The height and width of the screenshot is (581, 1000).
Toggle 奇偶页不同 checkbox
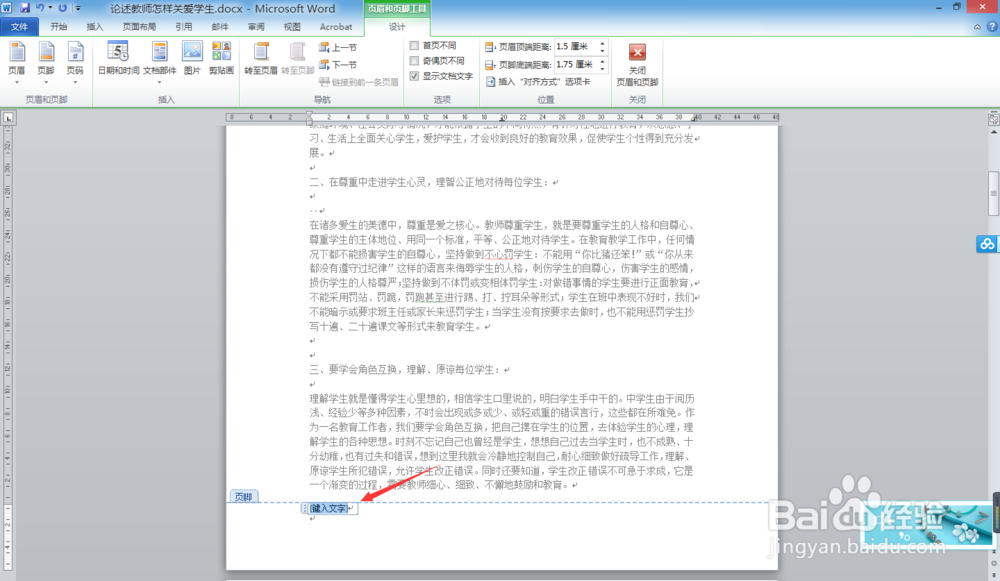[415, 61]
